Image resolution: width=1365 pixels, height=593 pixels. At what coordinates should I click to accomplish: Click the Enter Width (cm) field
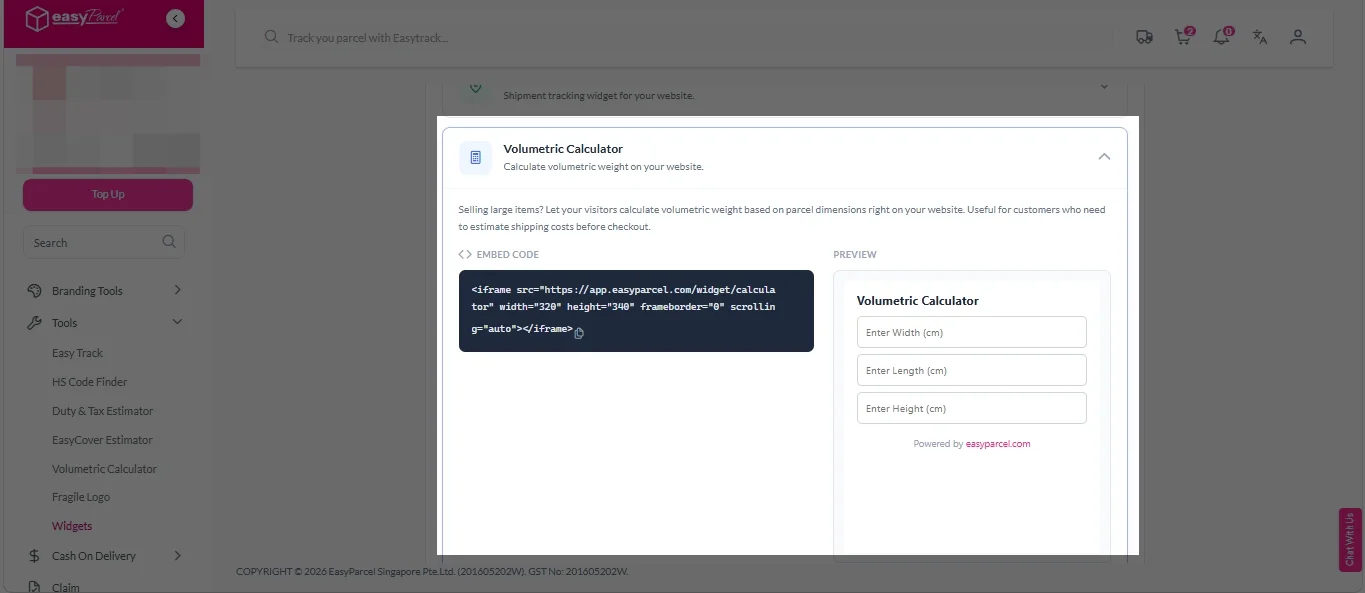coord(971,332)
